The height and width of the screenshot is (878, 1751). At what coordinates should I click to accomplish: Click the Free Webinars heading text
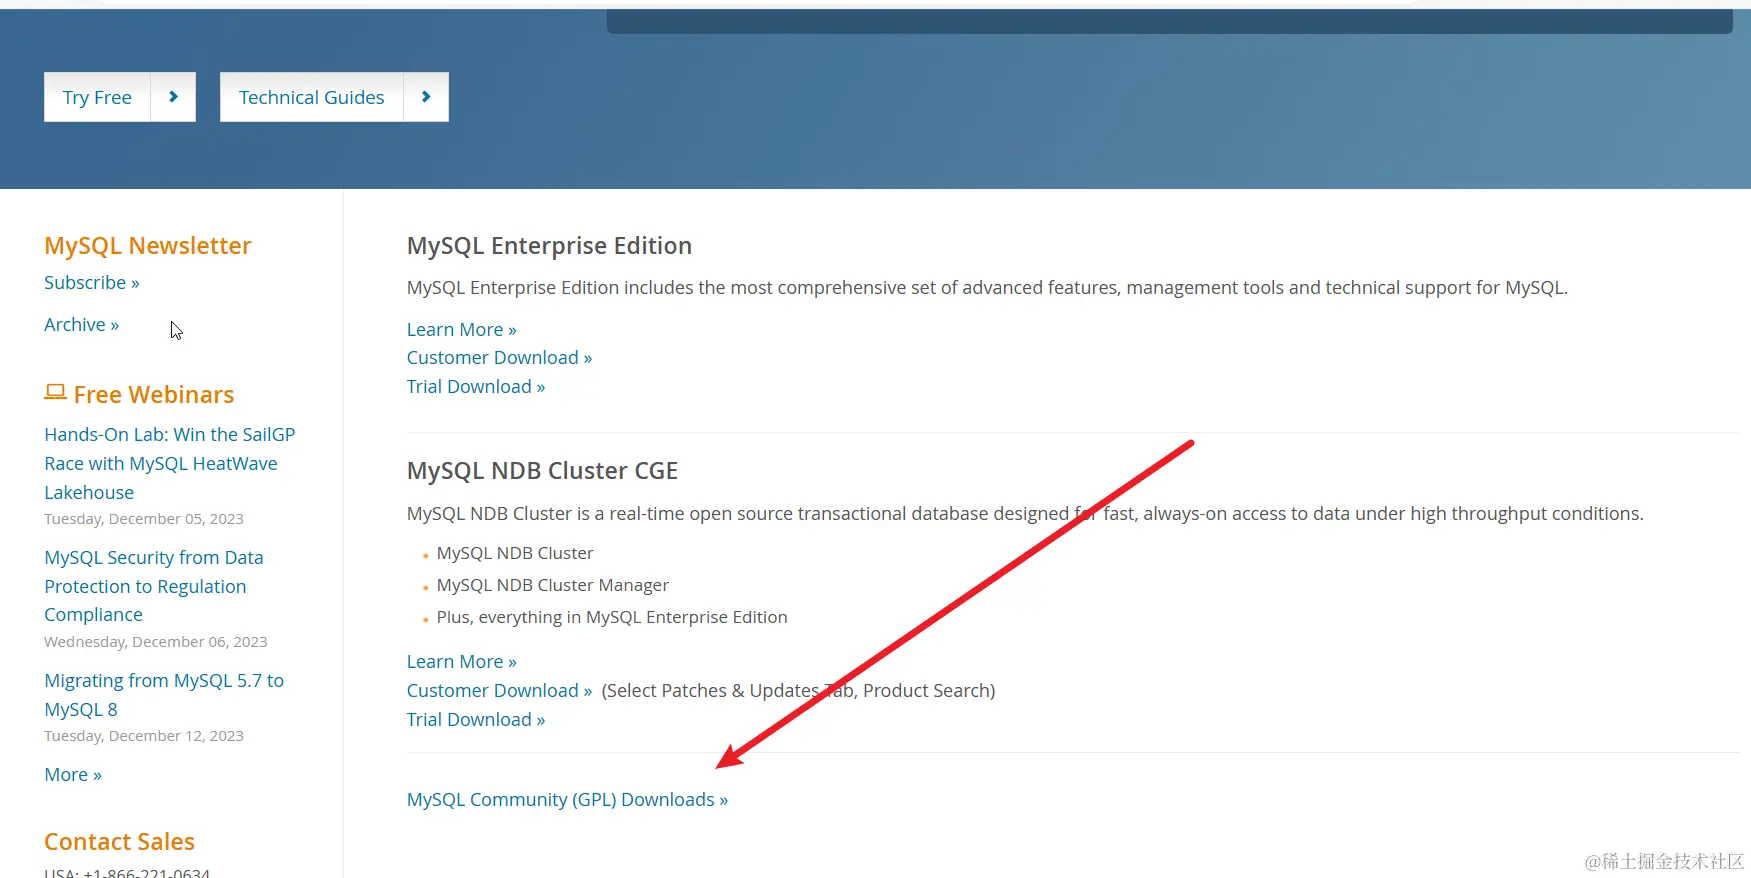click(154, 395)
